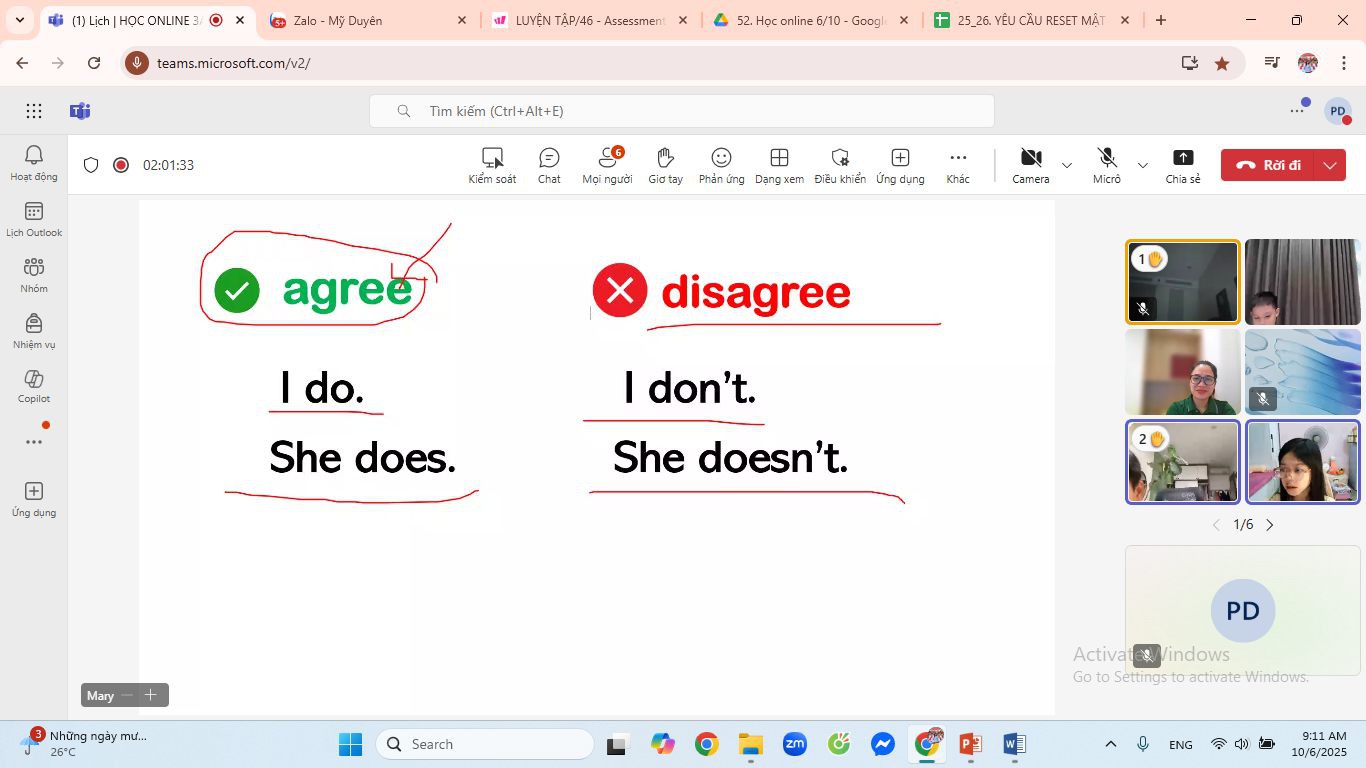Go to next page of participant videos
Viewport: 1366px width, 768px height.
point(1270,525)
